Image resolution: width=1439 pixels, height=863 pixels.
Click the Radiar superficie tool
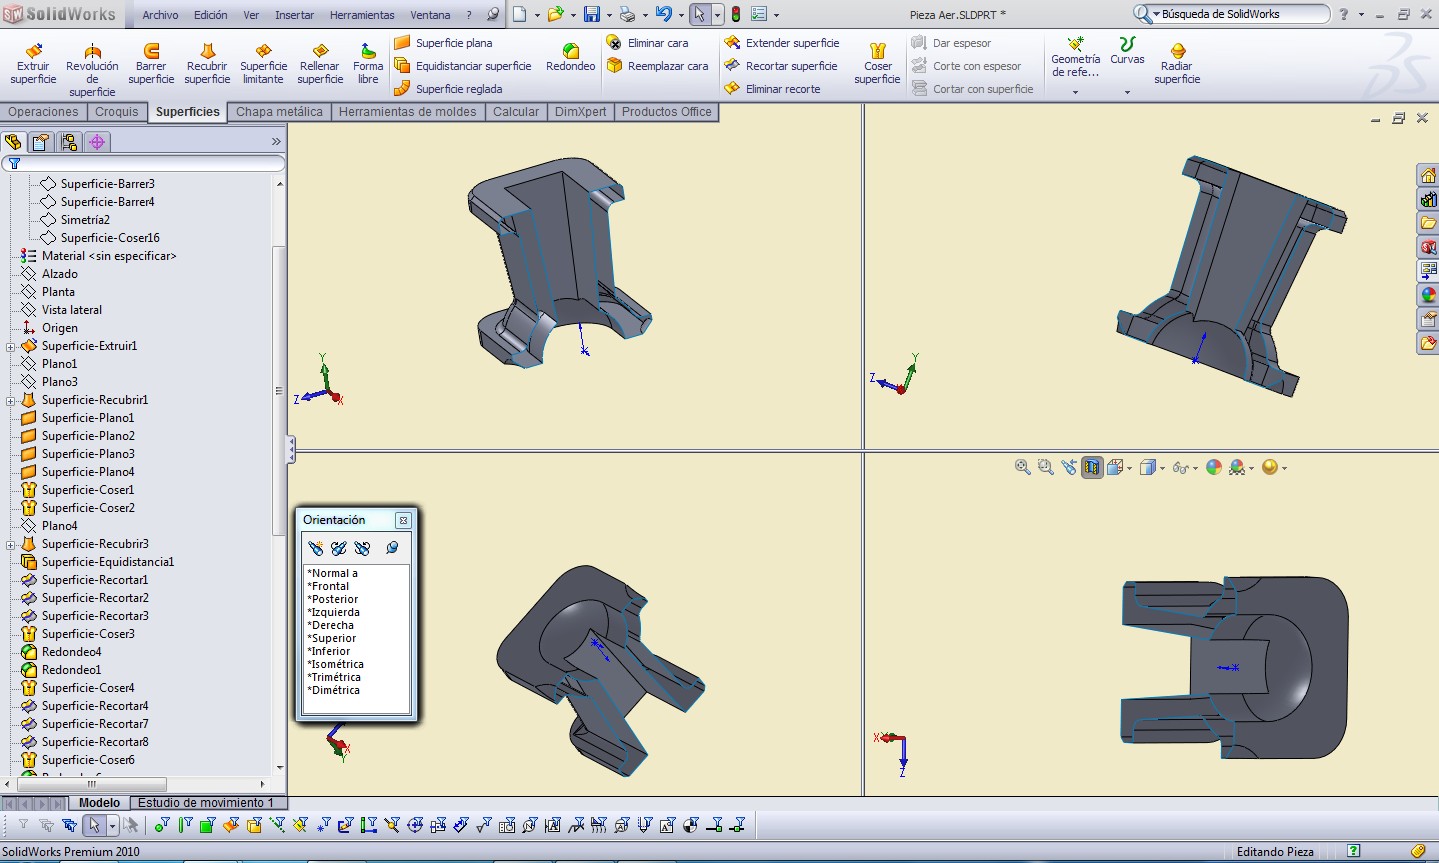(1177, 64)
